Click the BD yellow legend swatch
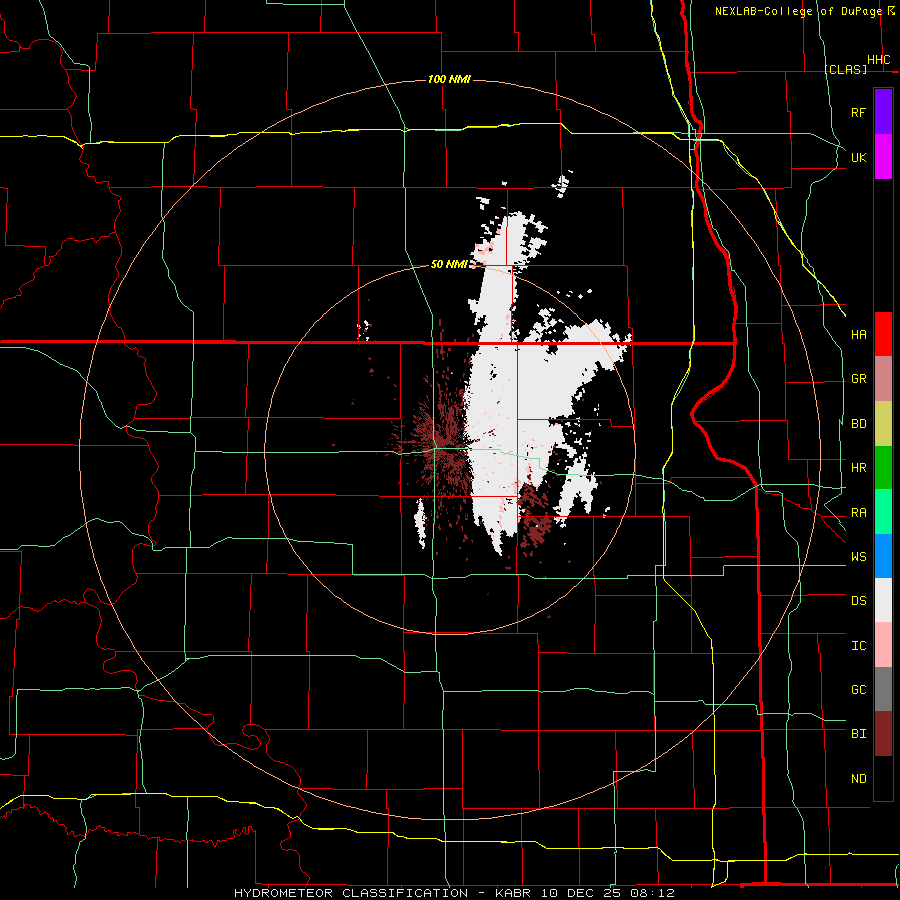 [883, 424]
